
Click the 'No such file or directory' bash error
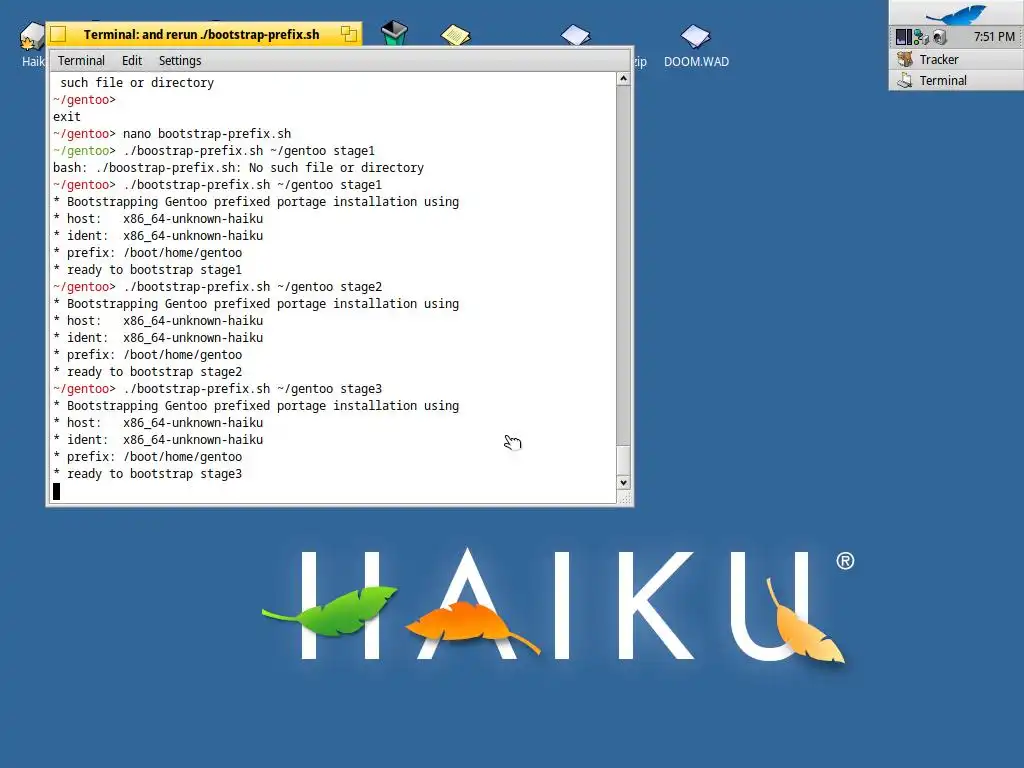point(238,168)
